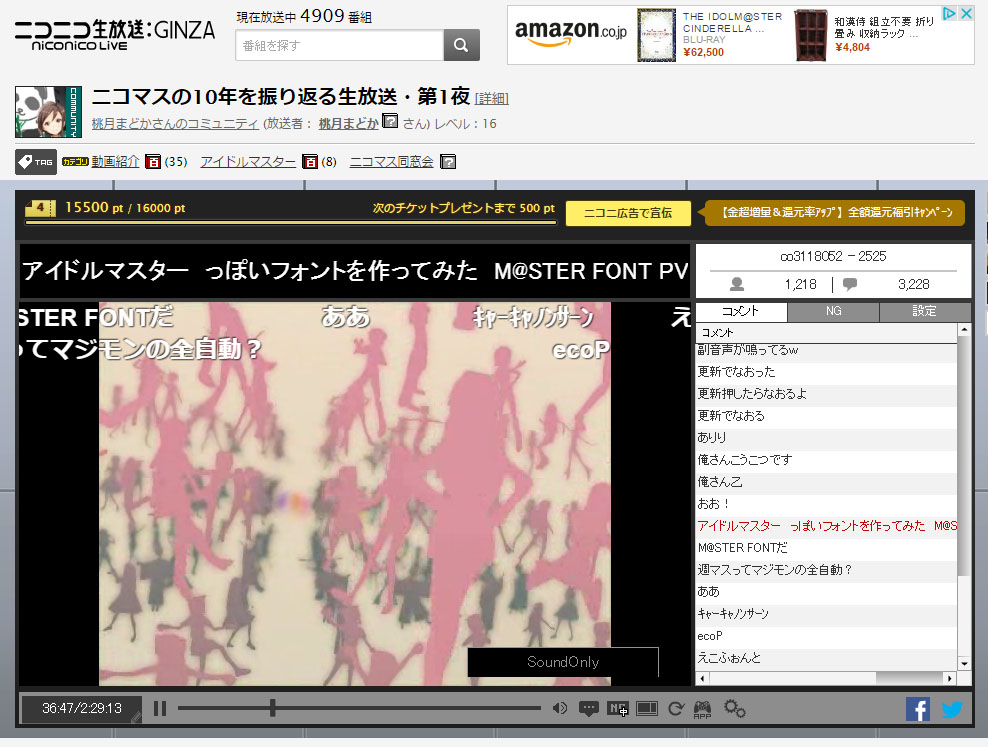Pause the broadcast playback
Image resolution: width=988 pixels, height=747 pixels.
click(160, 709)
